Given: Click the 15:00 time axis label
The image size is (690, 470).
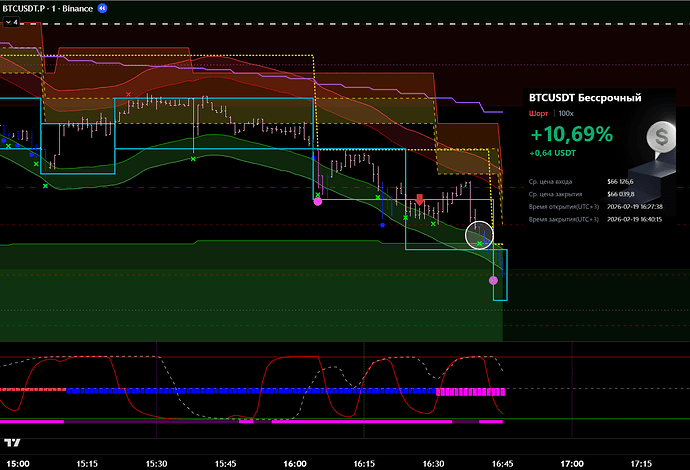Looking at the screenshot, I should [18, 463].
